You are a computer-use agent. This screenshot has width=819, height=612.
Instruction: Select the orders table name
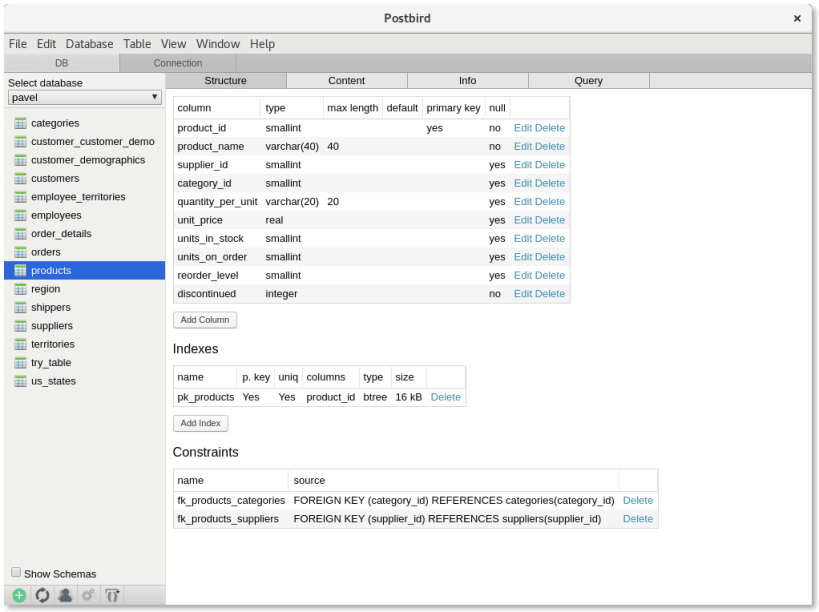click(46, 252)
